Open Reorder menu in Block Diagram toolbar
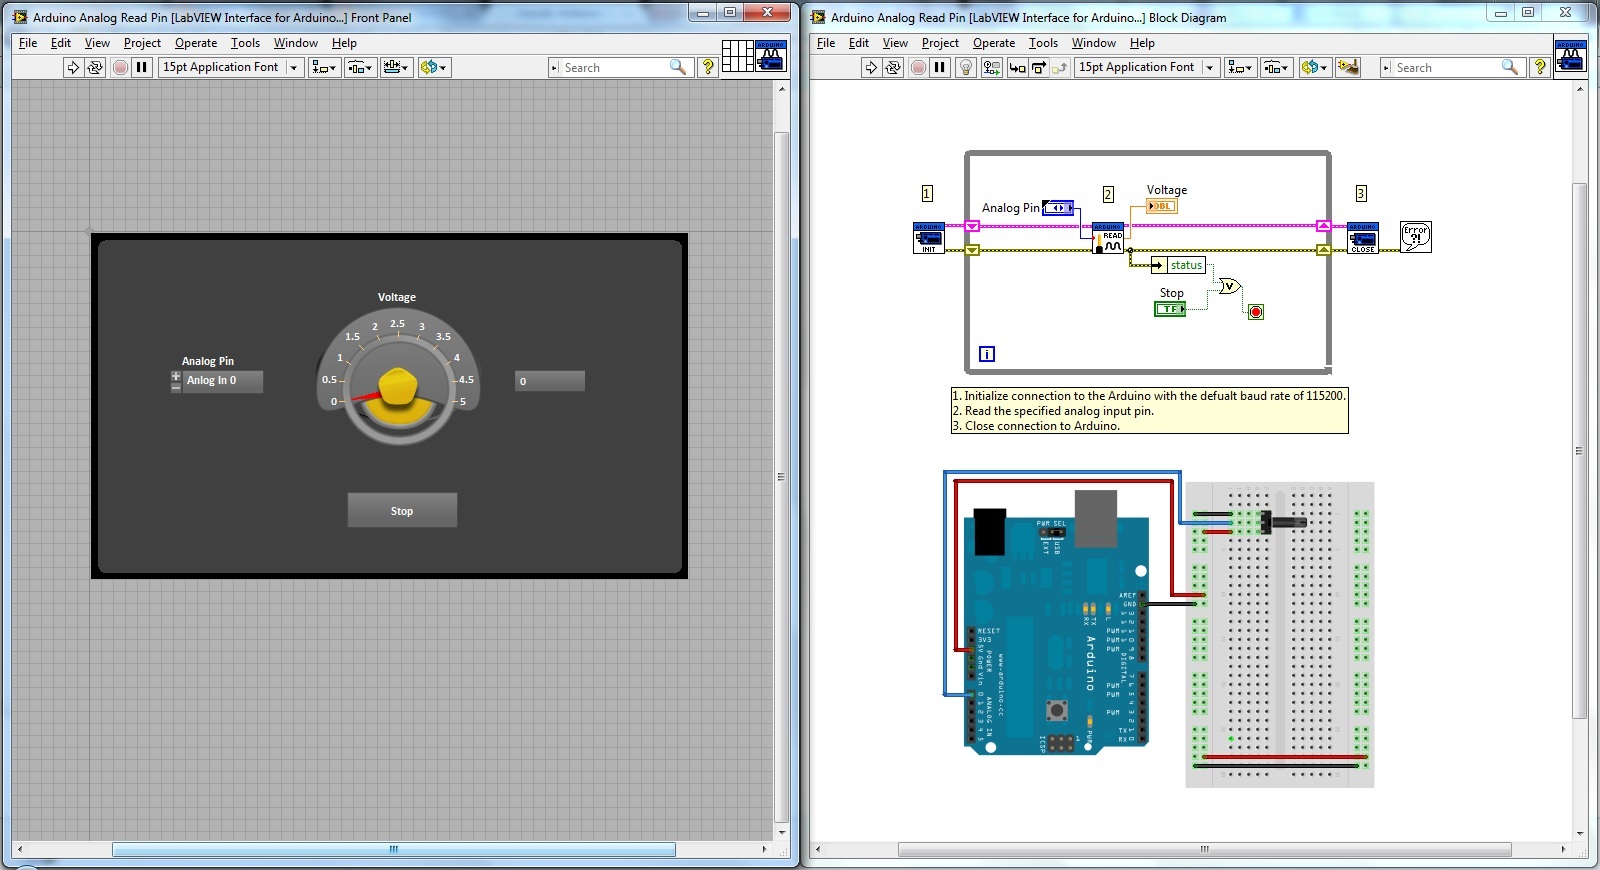This screenshot has height=870, width=1600. click(x=1314, y=67)
